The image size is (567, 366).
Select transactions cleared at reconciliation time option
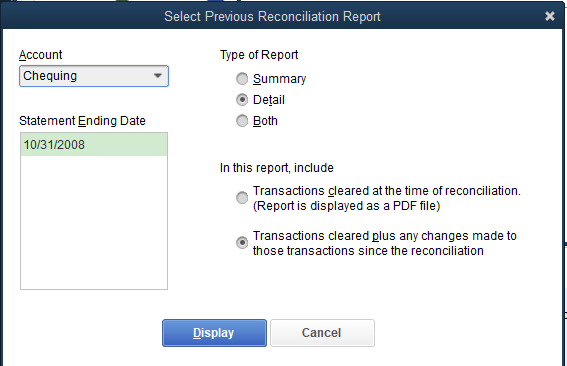pos(242,198)
